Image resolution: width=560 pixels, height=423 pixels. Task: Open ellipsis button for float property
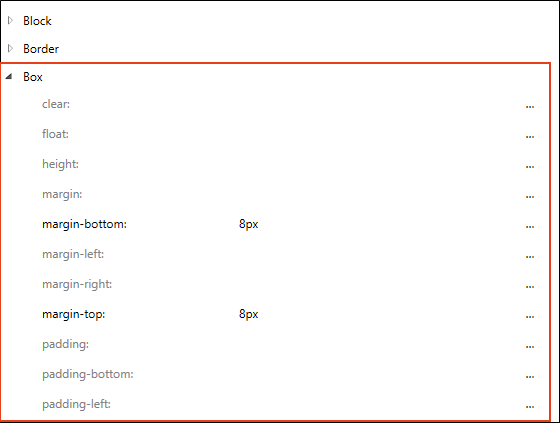pos(530,136)
